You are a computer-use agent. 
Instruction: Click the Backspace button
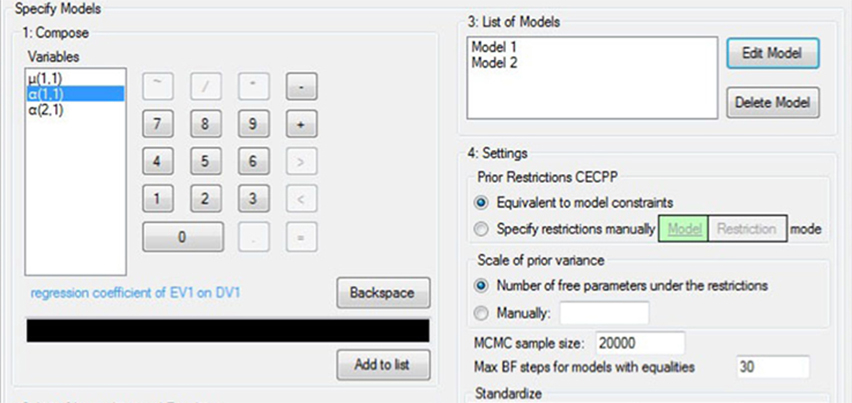pyautogui.click(x=383, y=293)
